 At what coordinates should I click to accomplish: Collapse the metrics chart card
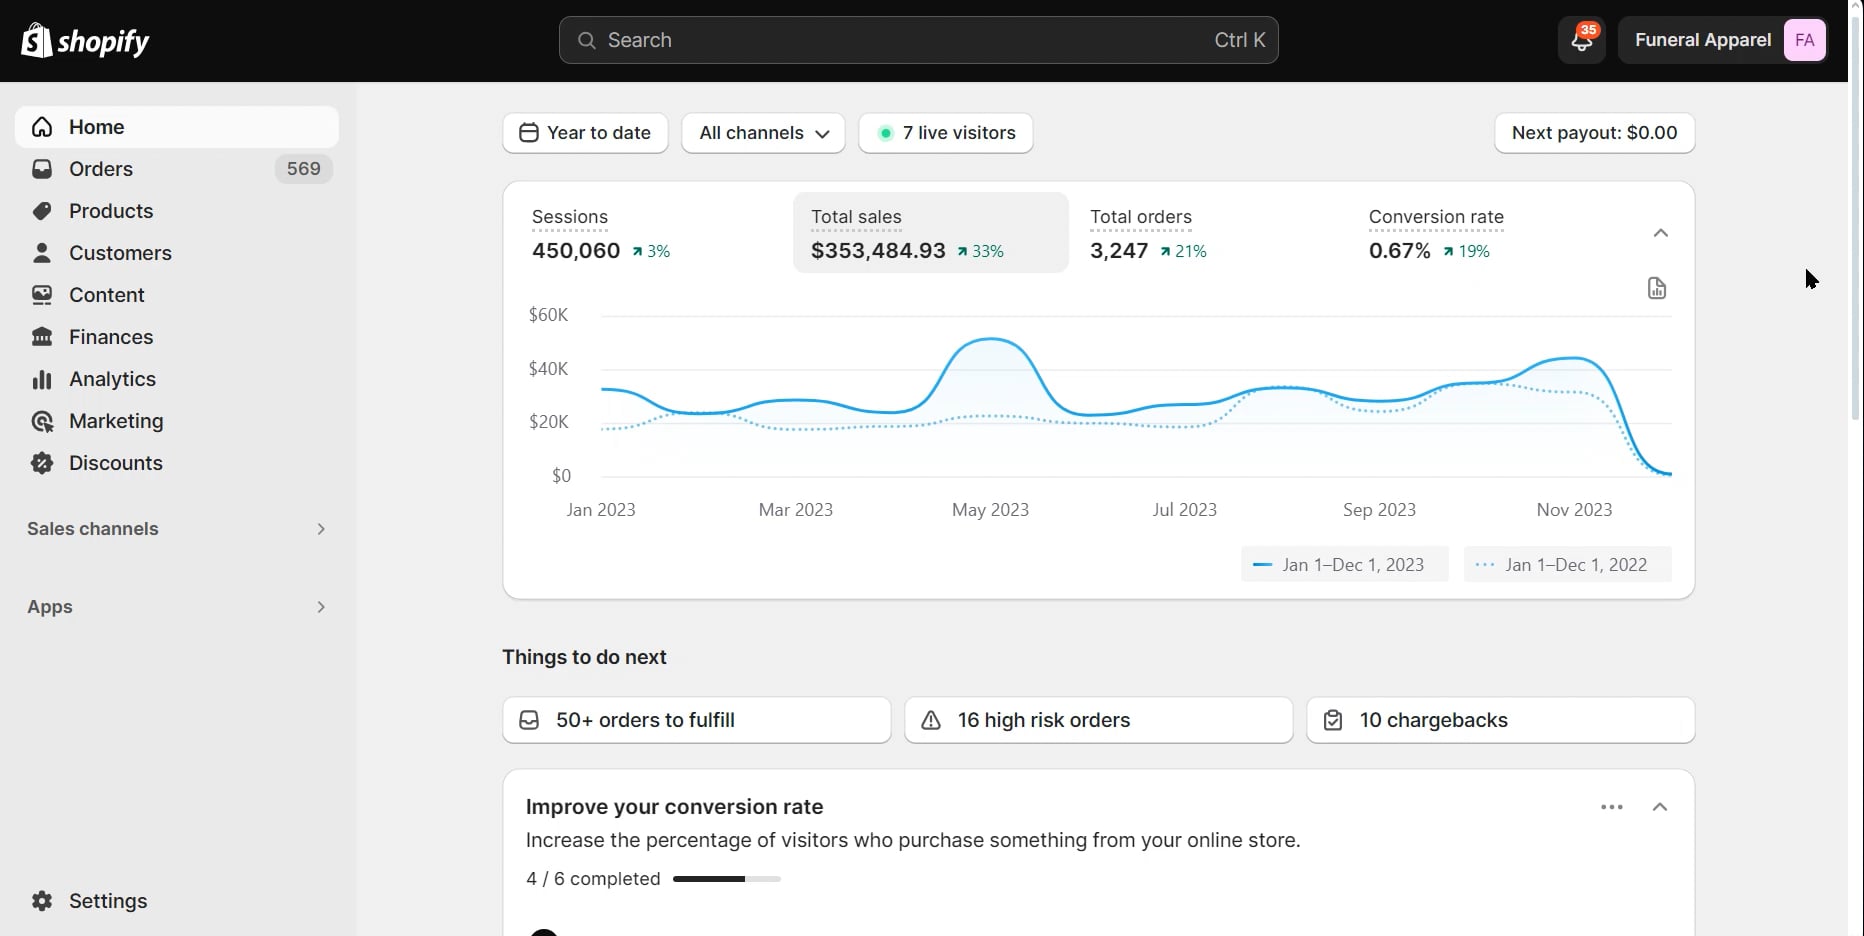pos(1661,233)
